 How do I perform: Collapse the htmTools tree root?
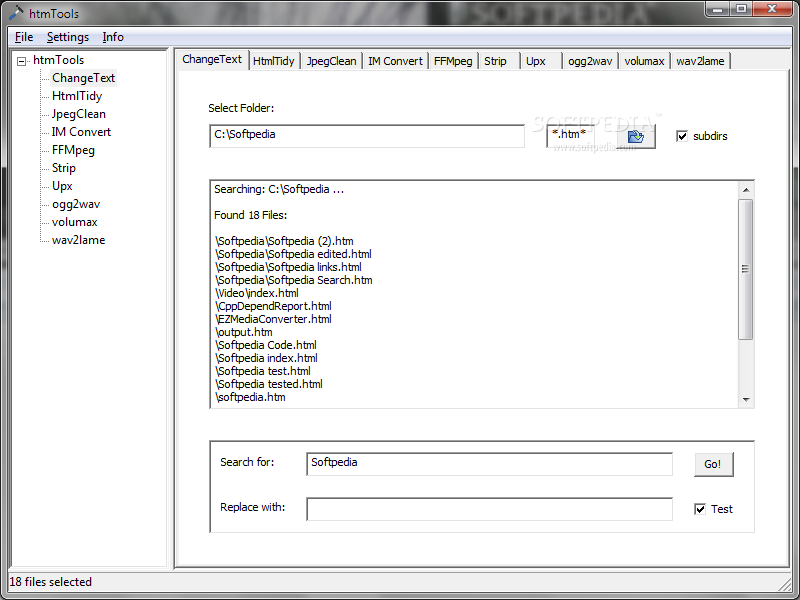(x=21, y=61)
